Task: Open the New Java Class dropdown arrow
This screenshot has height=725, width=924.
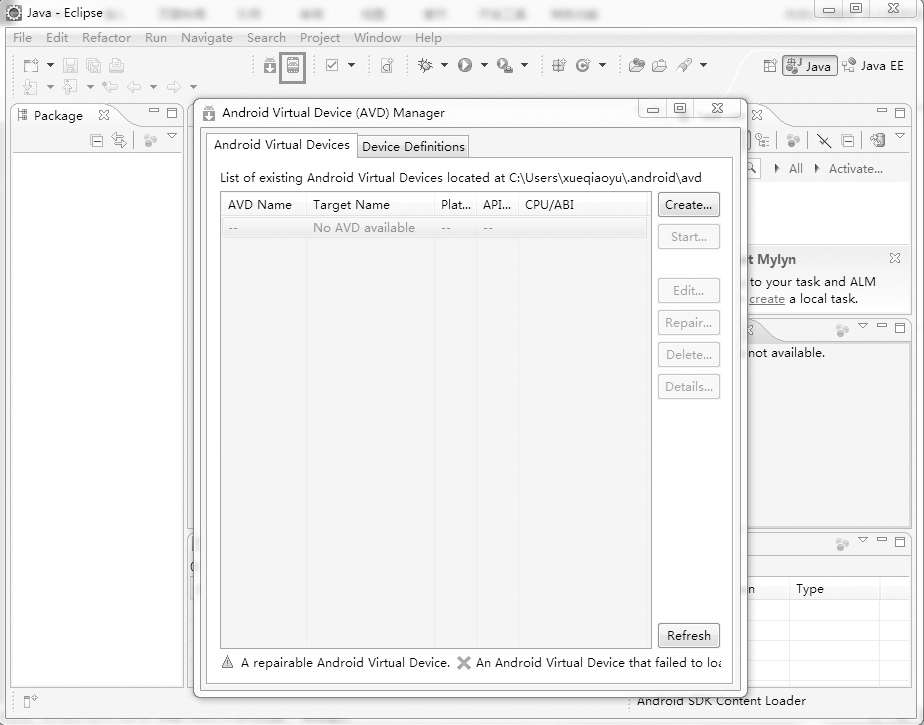Action: 602,65
